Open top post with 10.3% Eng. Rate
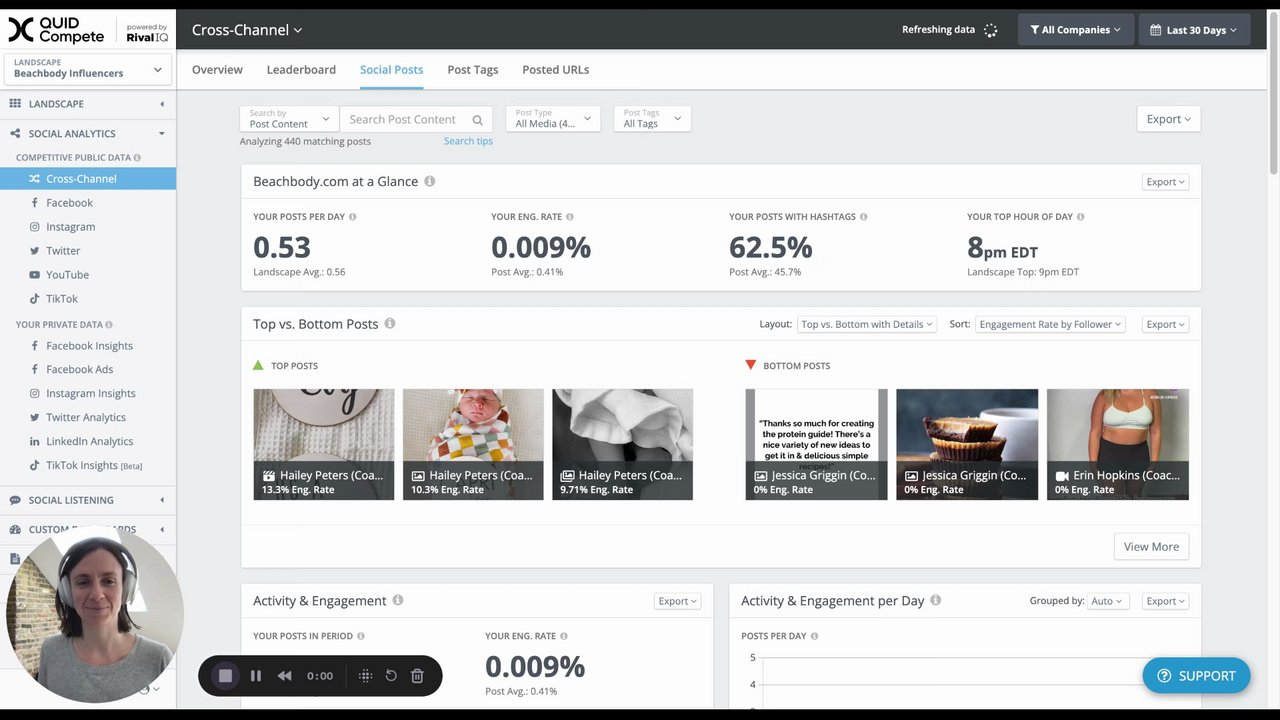This screenshot has width=1280, height=720. click(x=473, y=444)
